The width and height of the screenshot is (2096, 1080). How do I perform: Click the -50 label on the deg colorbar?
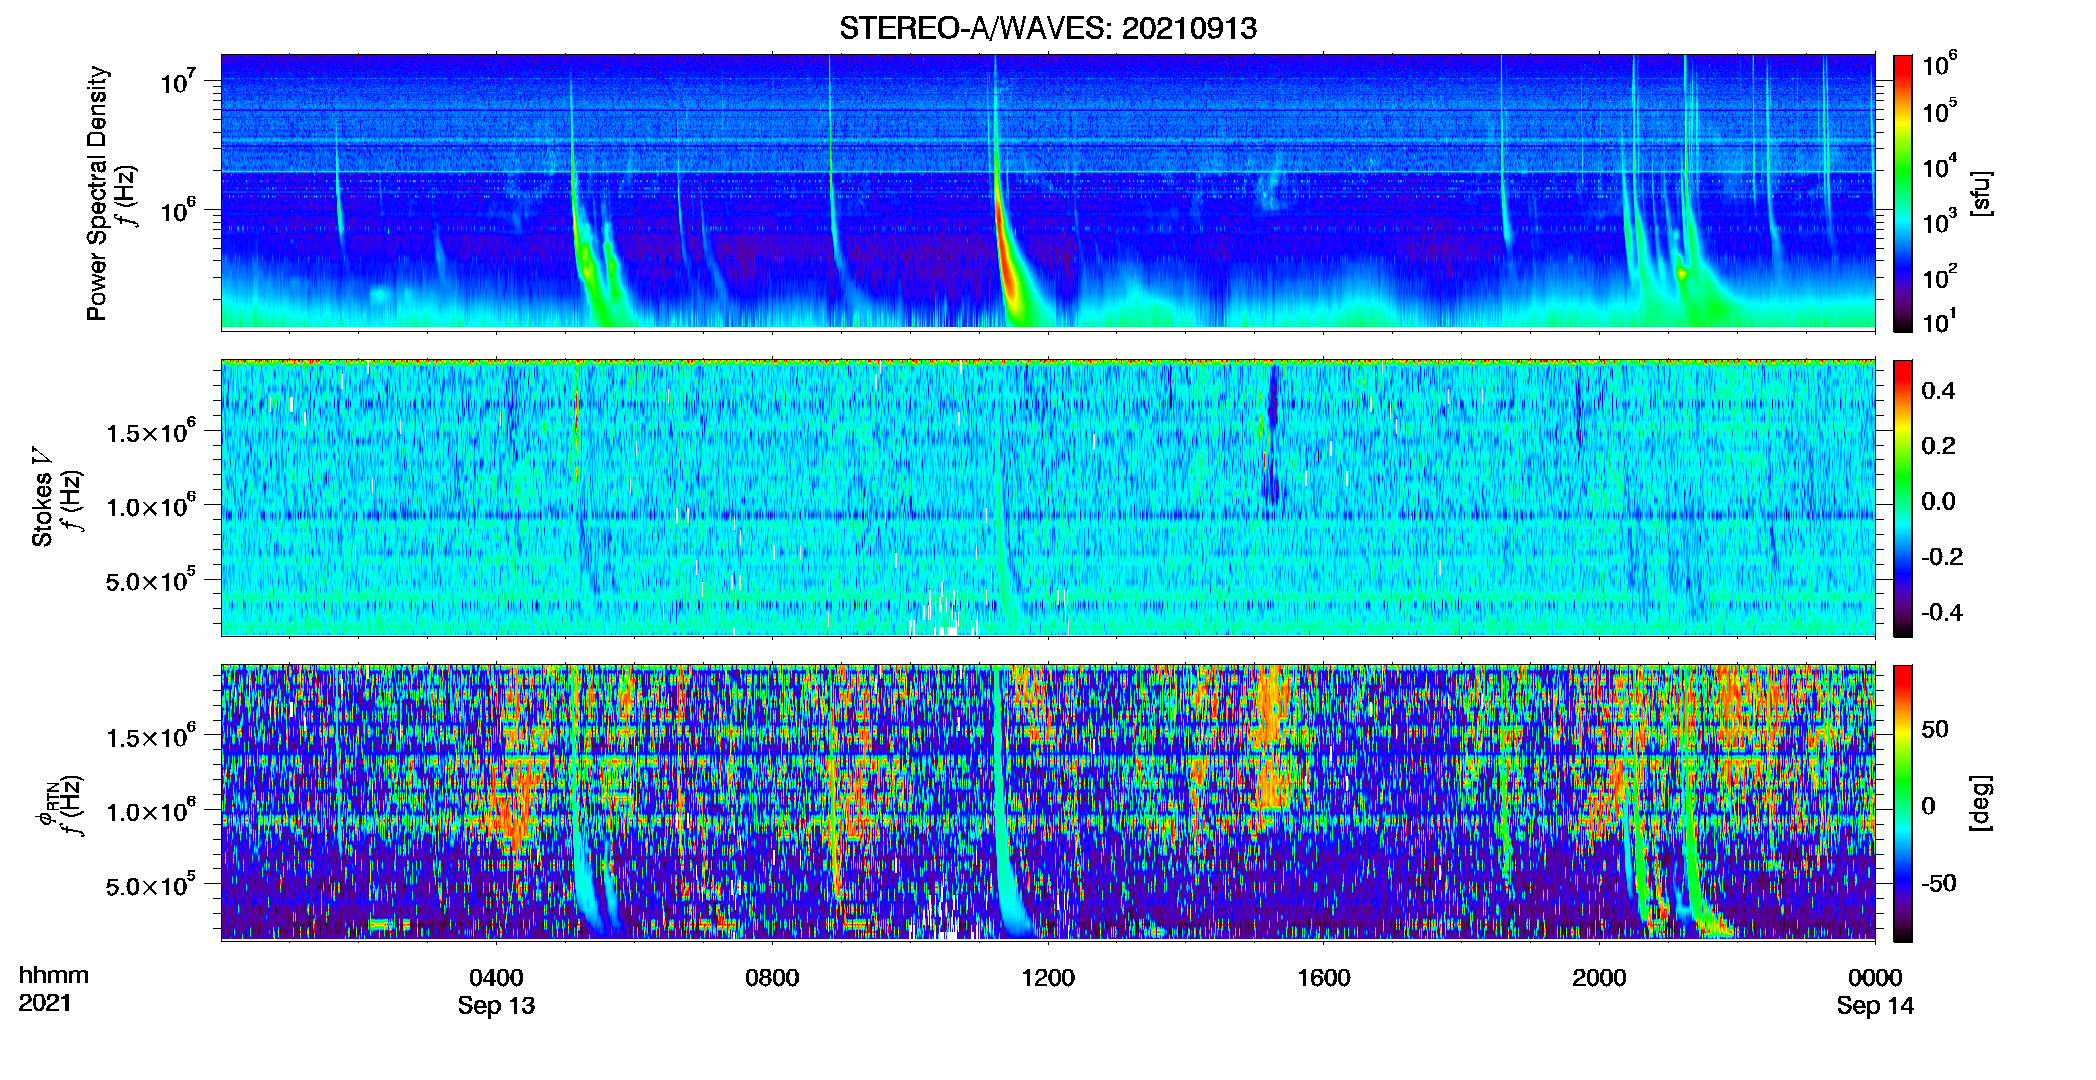coord(1939,883)
